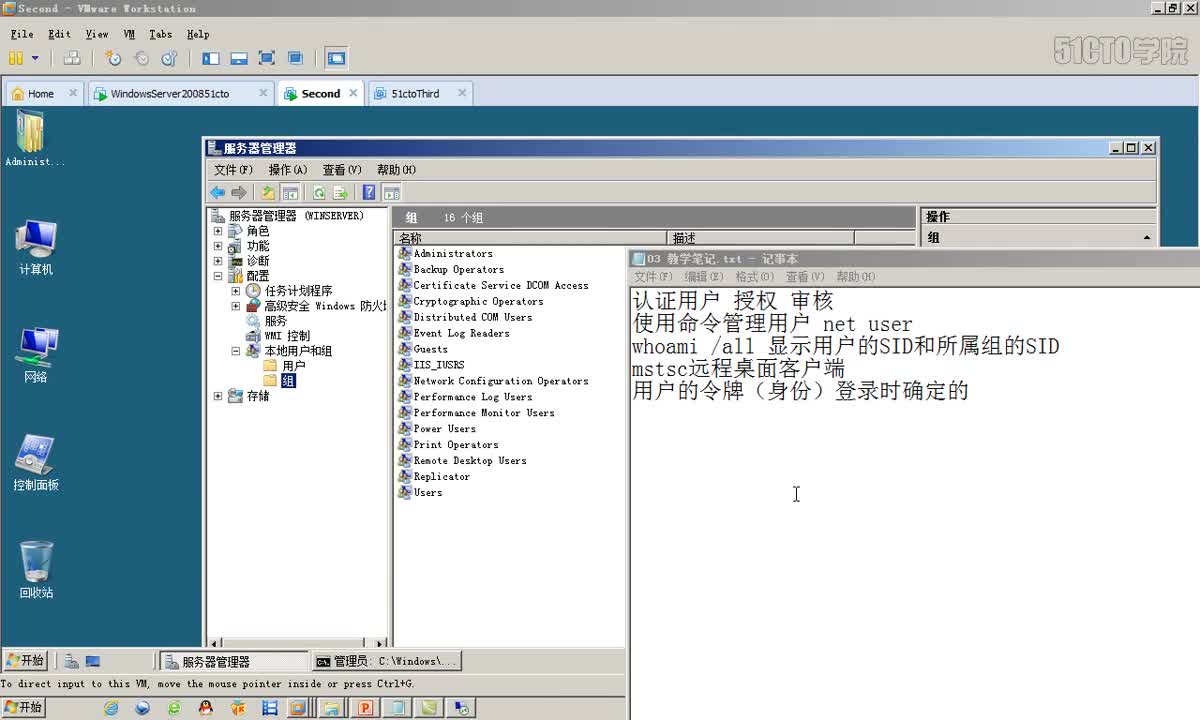
Task: Select the Administrators group
Action: (x=453, y=254)
